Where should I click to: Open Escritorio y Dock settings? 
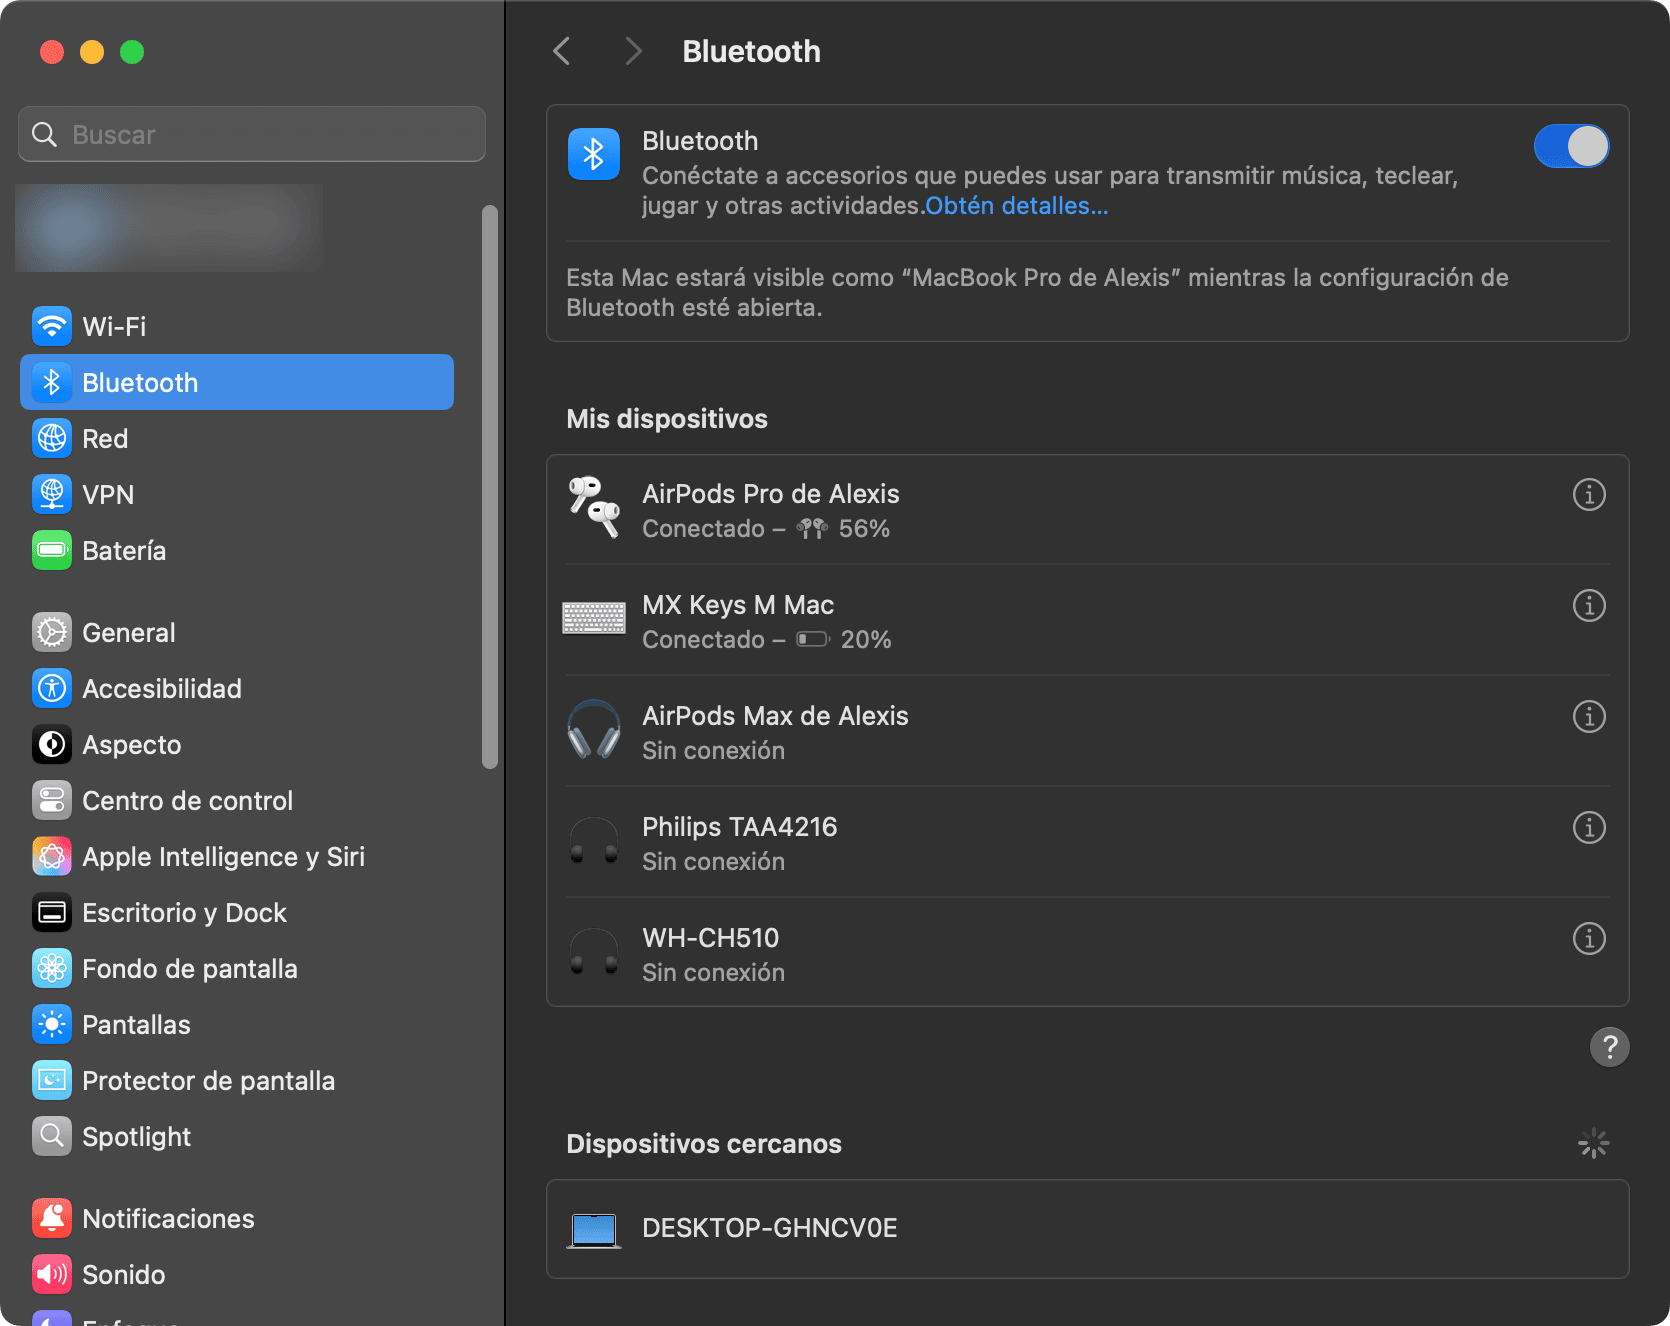tap(51, 912)
